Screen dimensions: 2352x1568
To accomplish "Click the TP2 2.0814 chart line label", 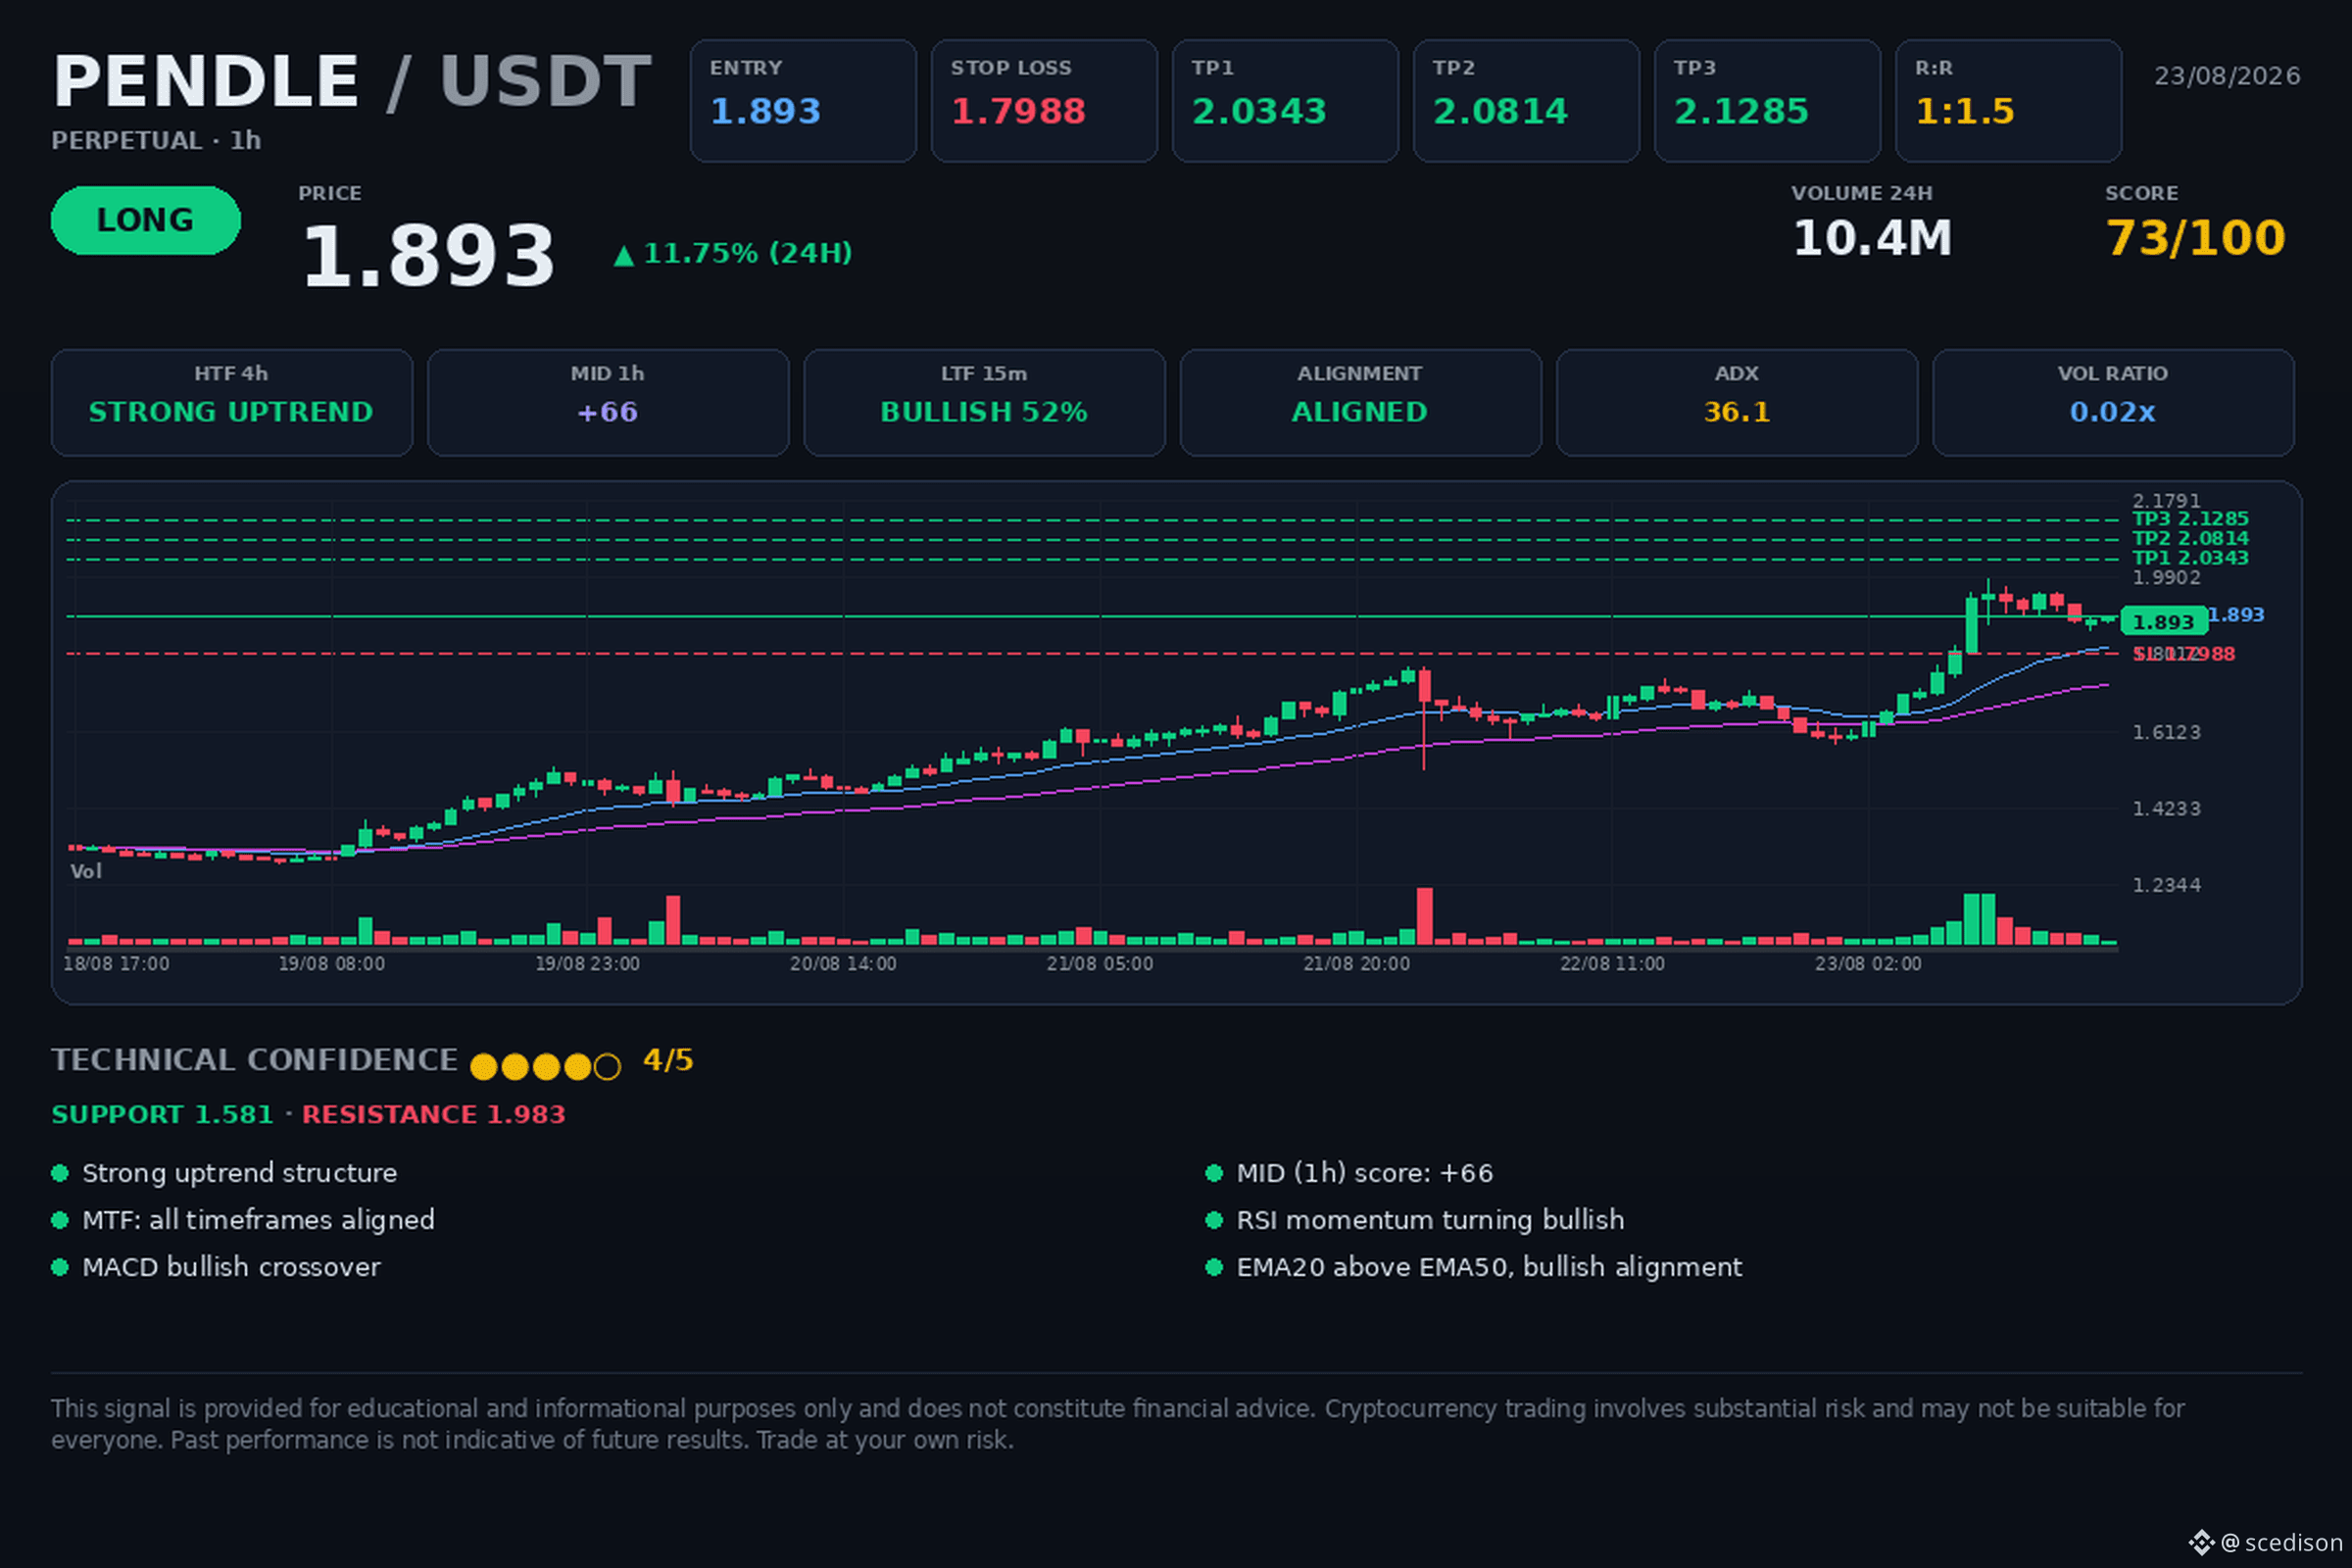I will tap(2190, 538).
